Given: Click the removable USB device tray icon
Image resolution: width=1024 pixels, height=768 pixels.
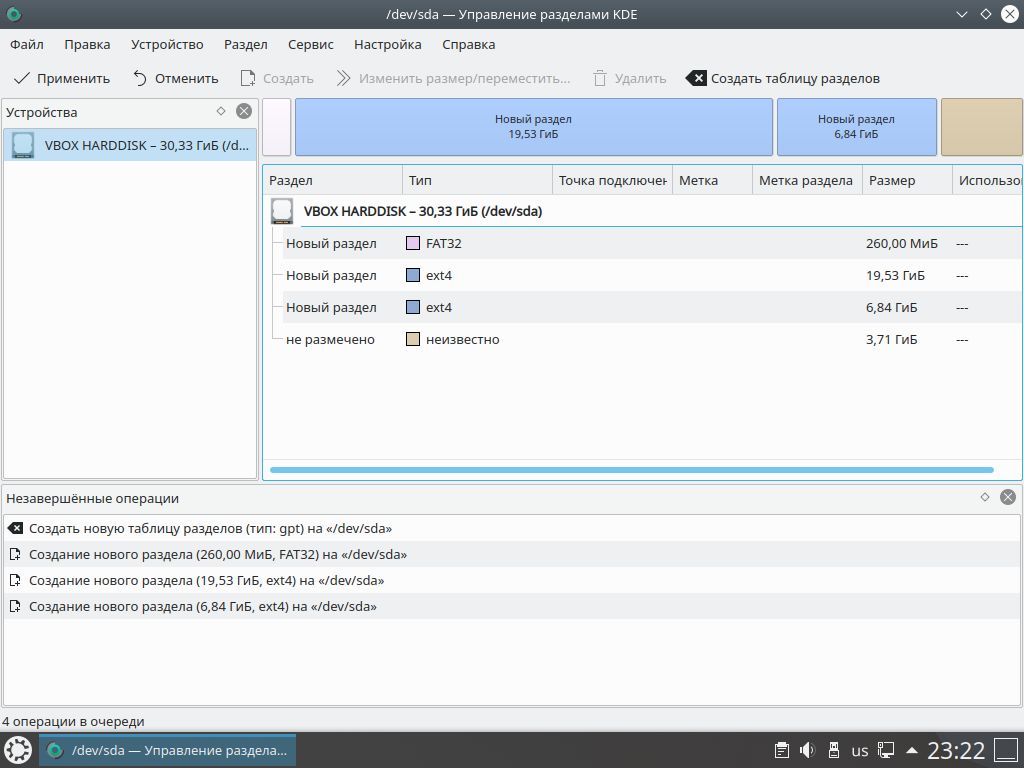Looking at the screenshot, I should 833,750.
